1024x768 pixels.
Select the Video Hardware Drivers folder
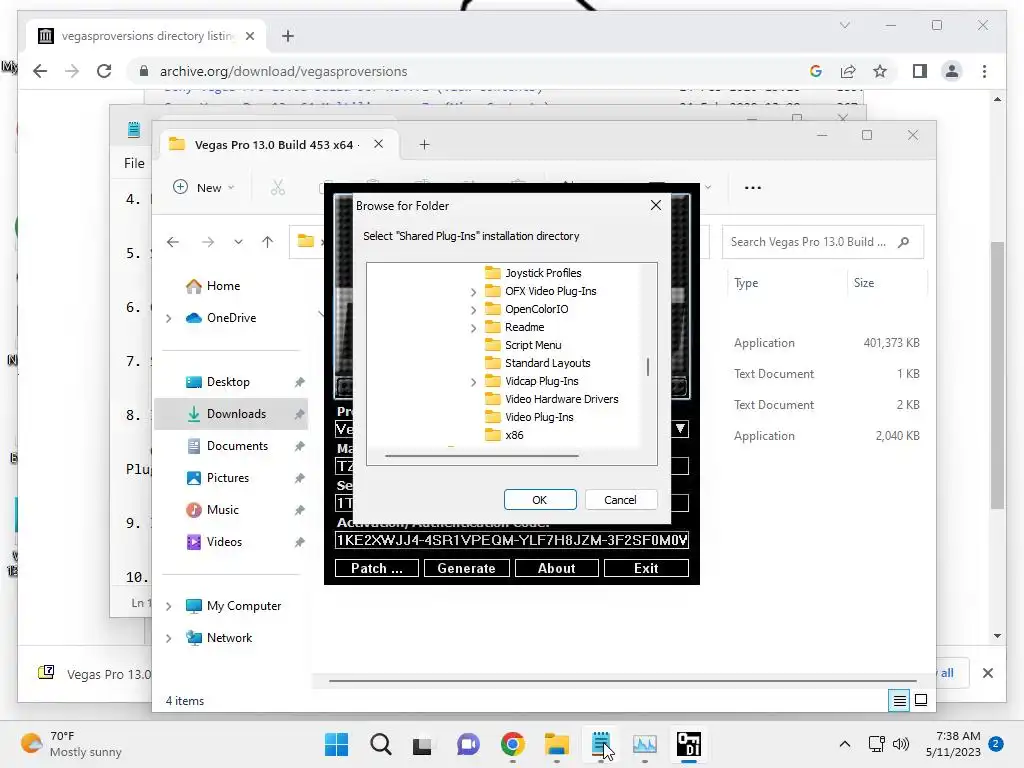click(562, 399)
